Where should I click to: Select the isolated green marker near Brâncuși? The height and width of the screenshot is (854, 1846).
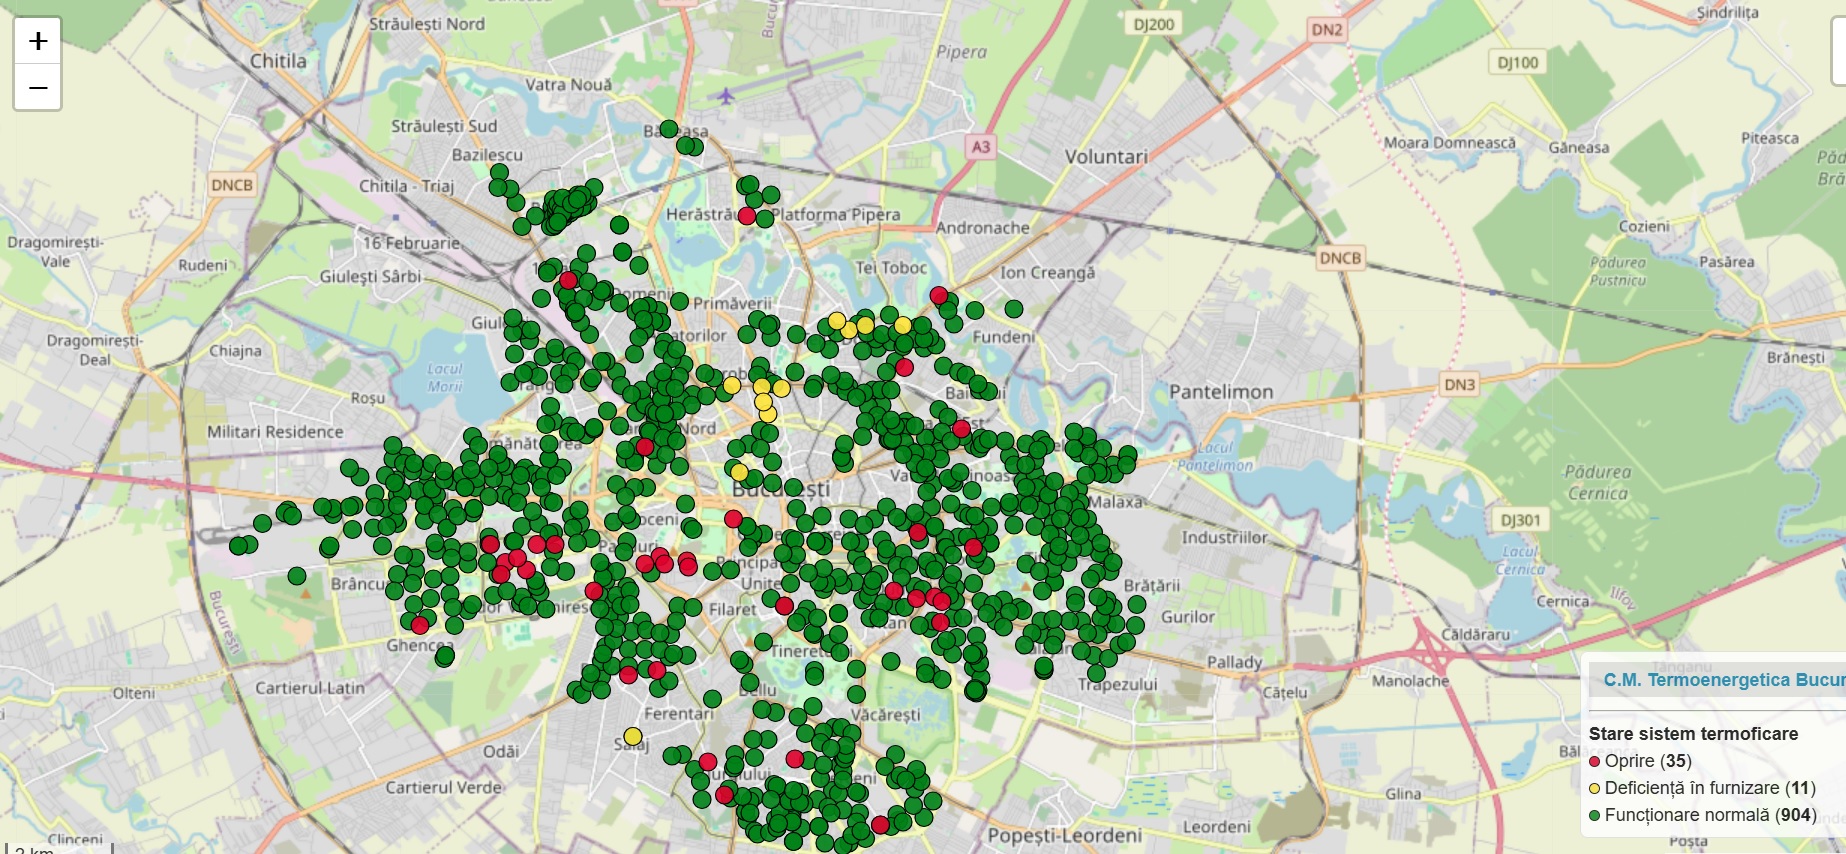point(297,576)
